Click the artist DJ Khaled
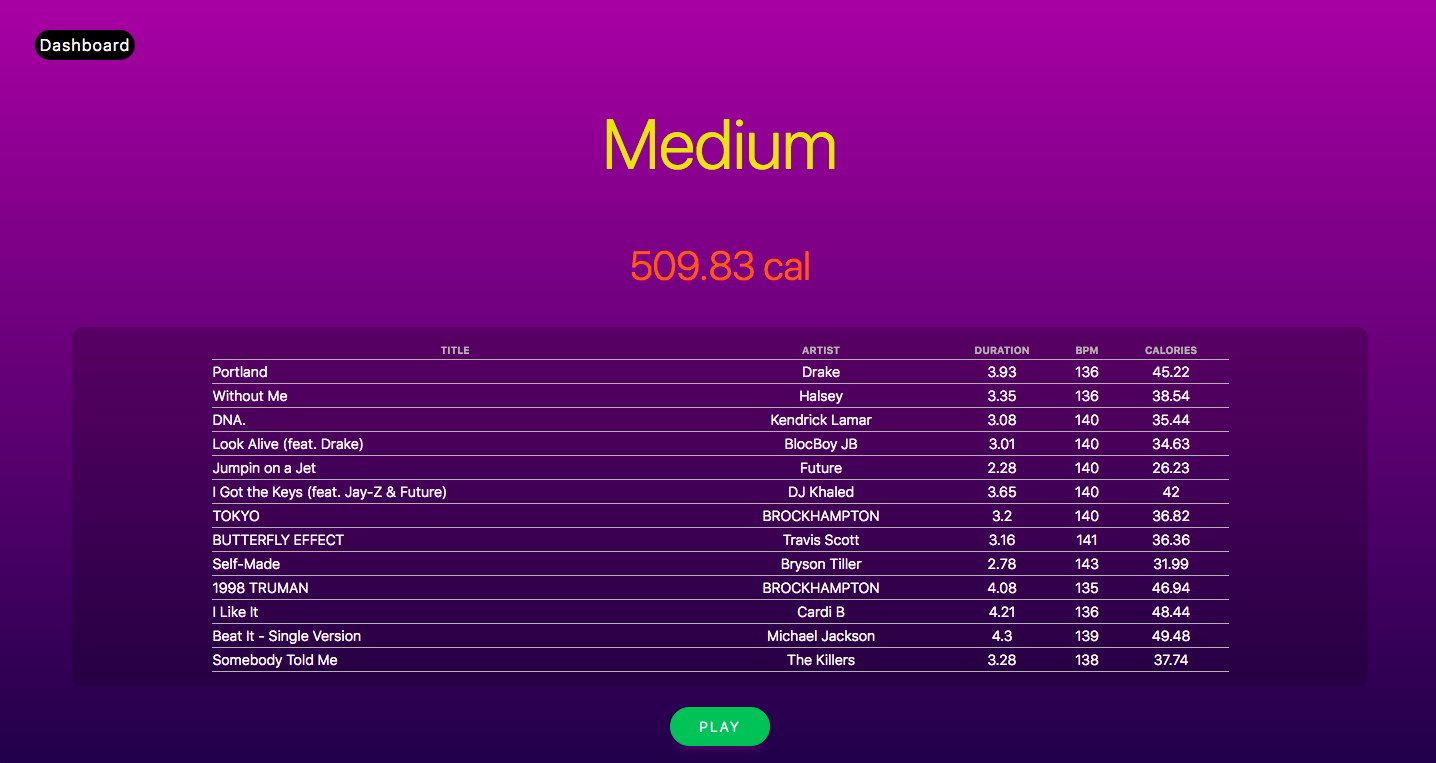Screen dimensions: 1436x763 [821, 492]
